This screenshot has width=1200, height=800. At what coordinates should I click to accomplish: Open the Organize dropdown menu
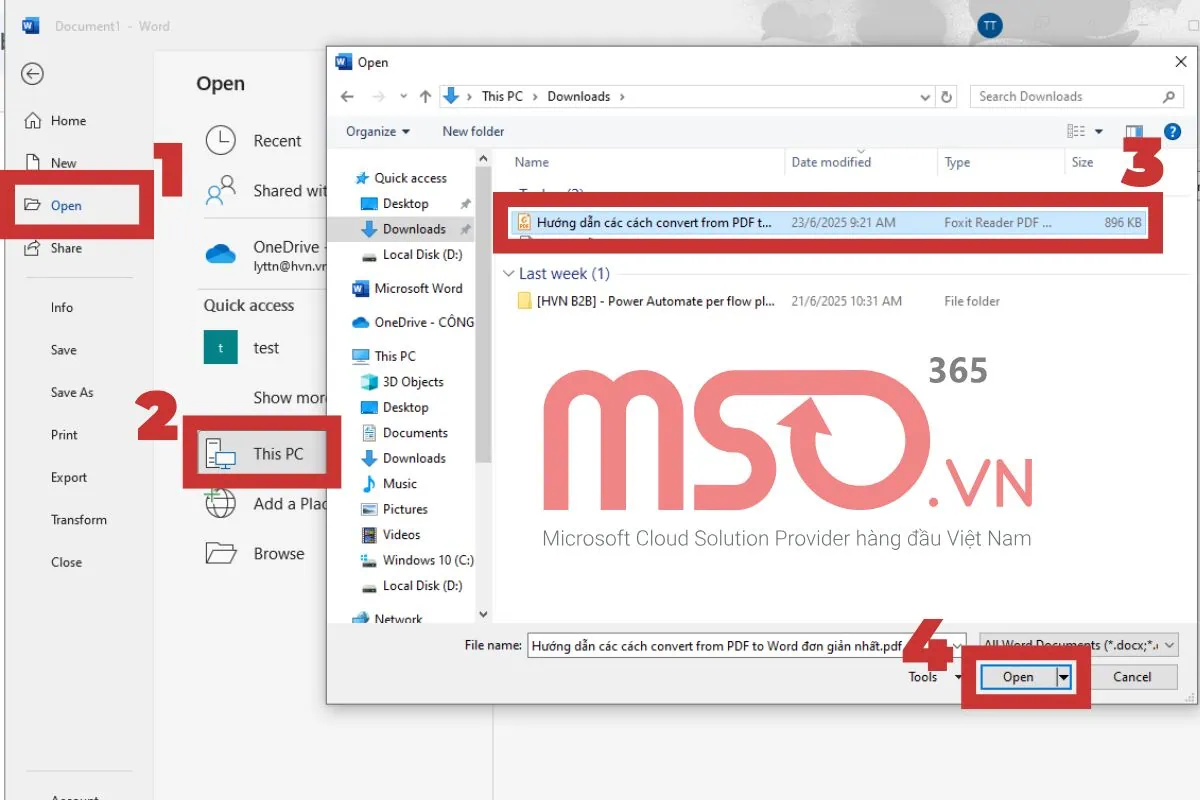[x=378, y=132]
